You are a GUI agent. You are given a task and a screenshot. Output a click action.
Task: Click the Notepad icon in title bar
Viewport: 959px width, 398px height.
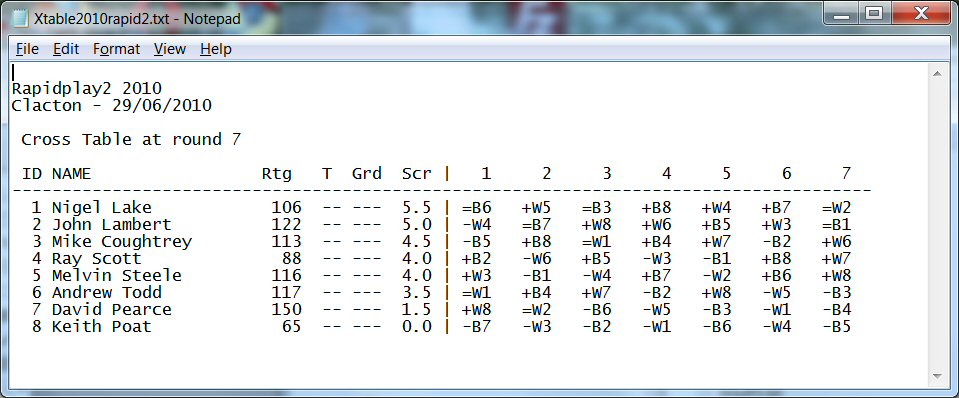(20, 19)
